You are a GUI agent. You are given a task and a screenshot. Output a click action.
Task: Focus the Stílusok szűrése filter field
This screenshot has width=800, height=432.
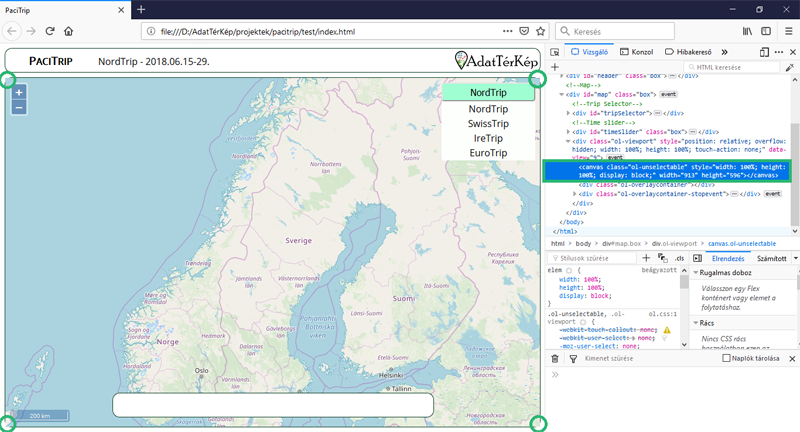[592, 258]
